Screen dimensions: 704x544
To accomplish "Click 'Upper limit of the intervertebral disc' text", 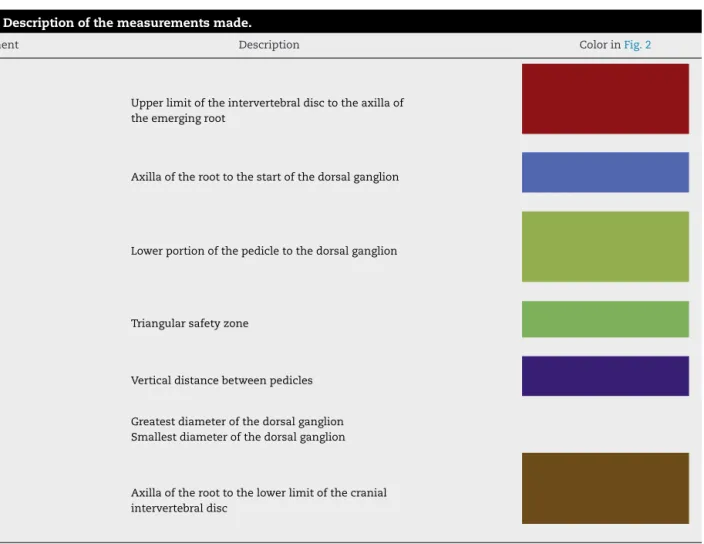I will point(227,103).
